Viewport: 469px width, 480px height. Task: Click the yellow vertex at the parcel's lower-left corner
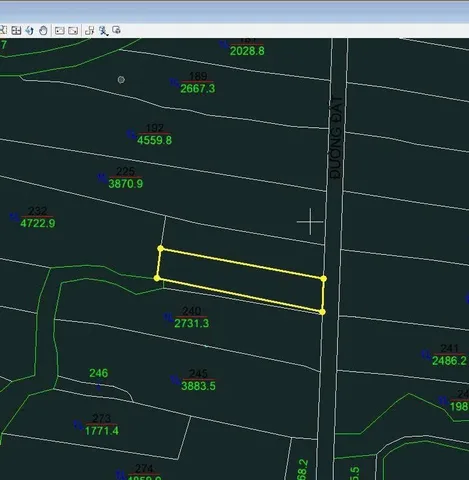click(157, 278)
